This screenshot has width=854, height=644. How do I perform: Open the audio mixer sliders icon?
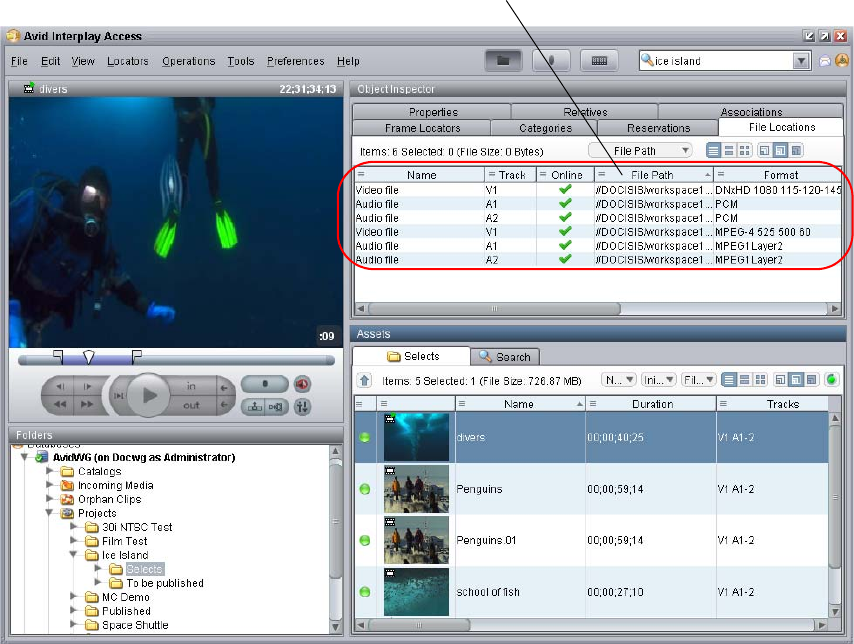pyautogui.click(x=302, y=406)
